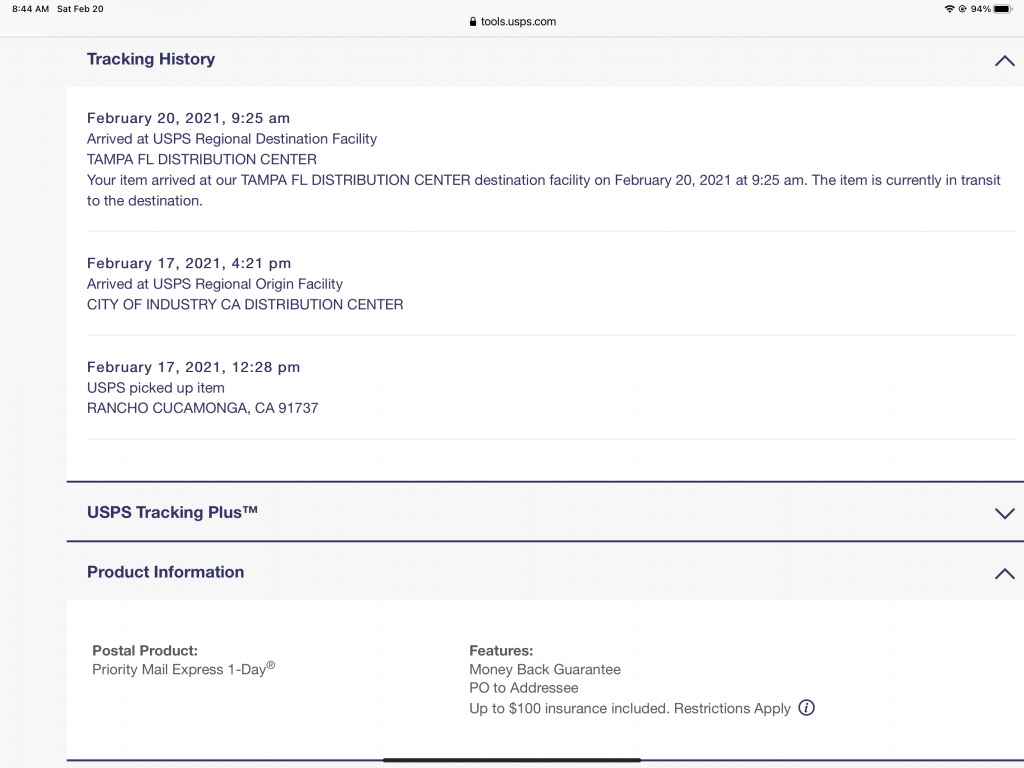Tap the lock icon beside tools.usps.com
The height and width of the screenshot is (768, 1024).
pyautogui.click(x=473, y=22)
